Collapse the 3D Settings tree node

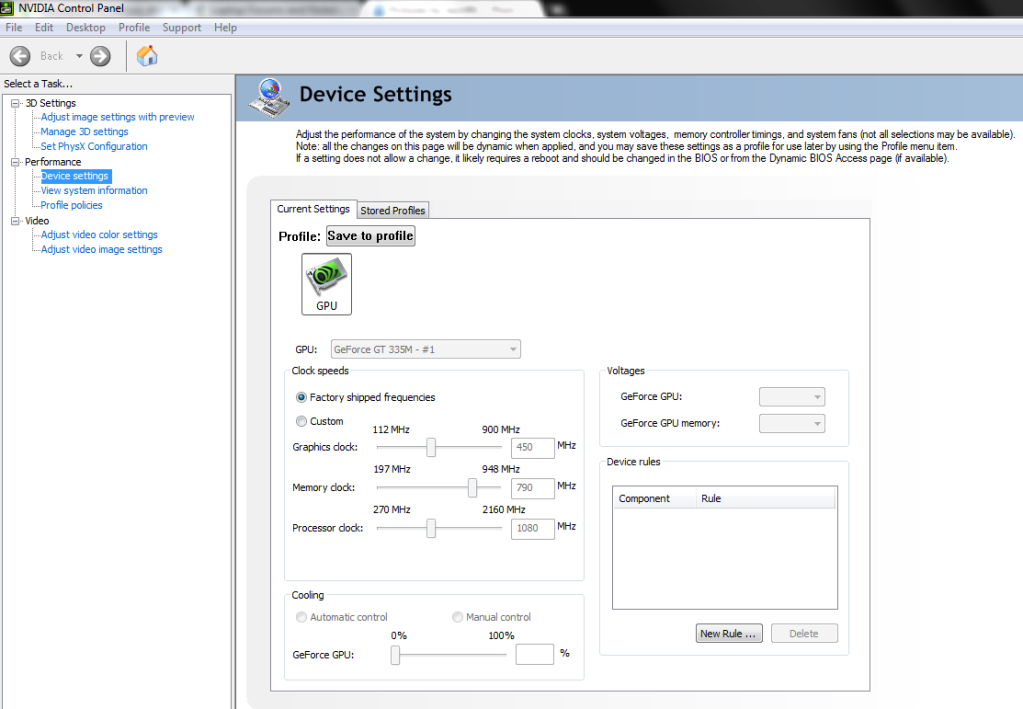click(x=15, y=103)
